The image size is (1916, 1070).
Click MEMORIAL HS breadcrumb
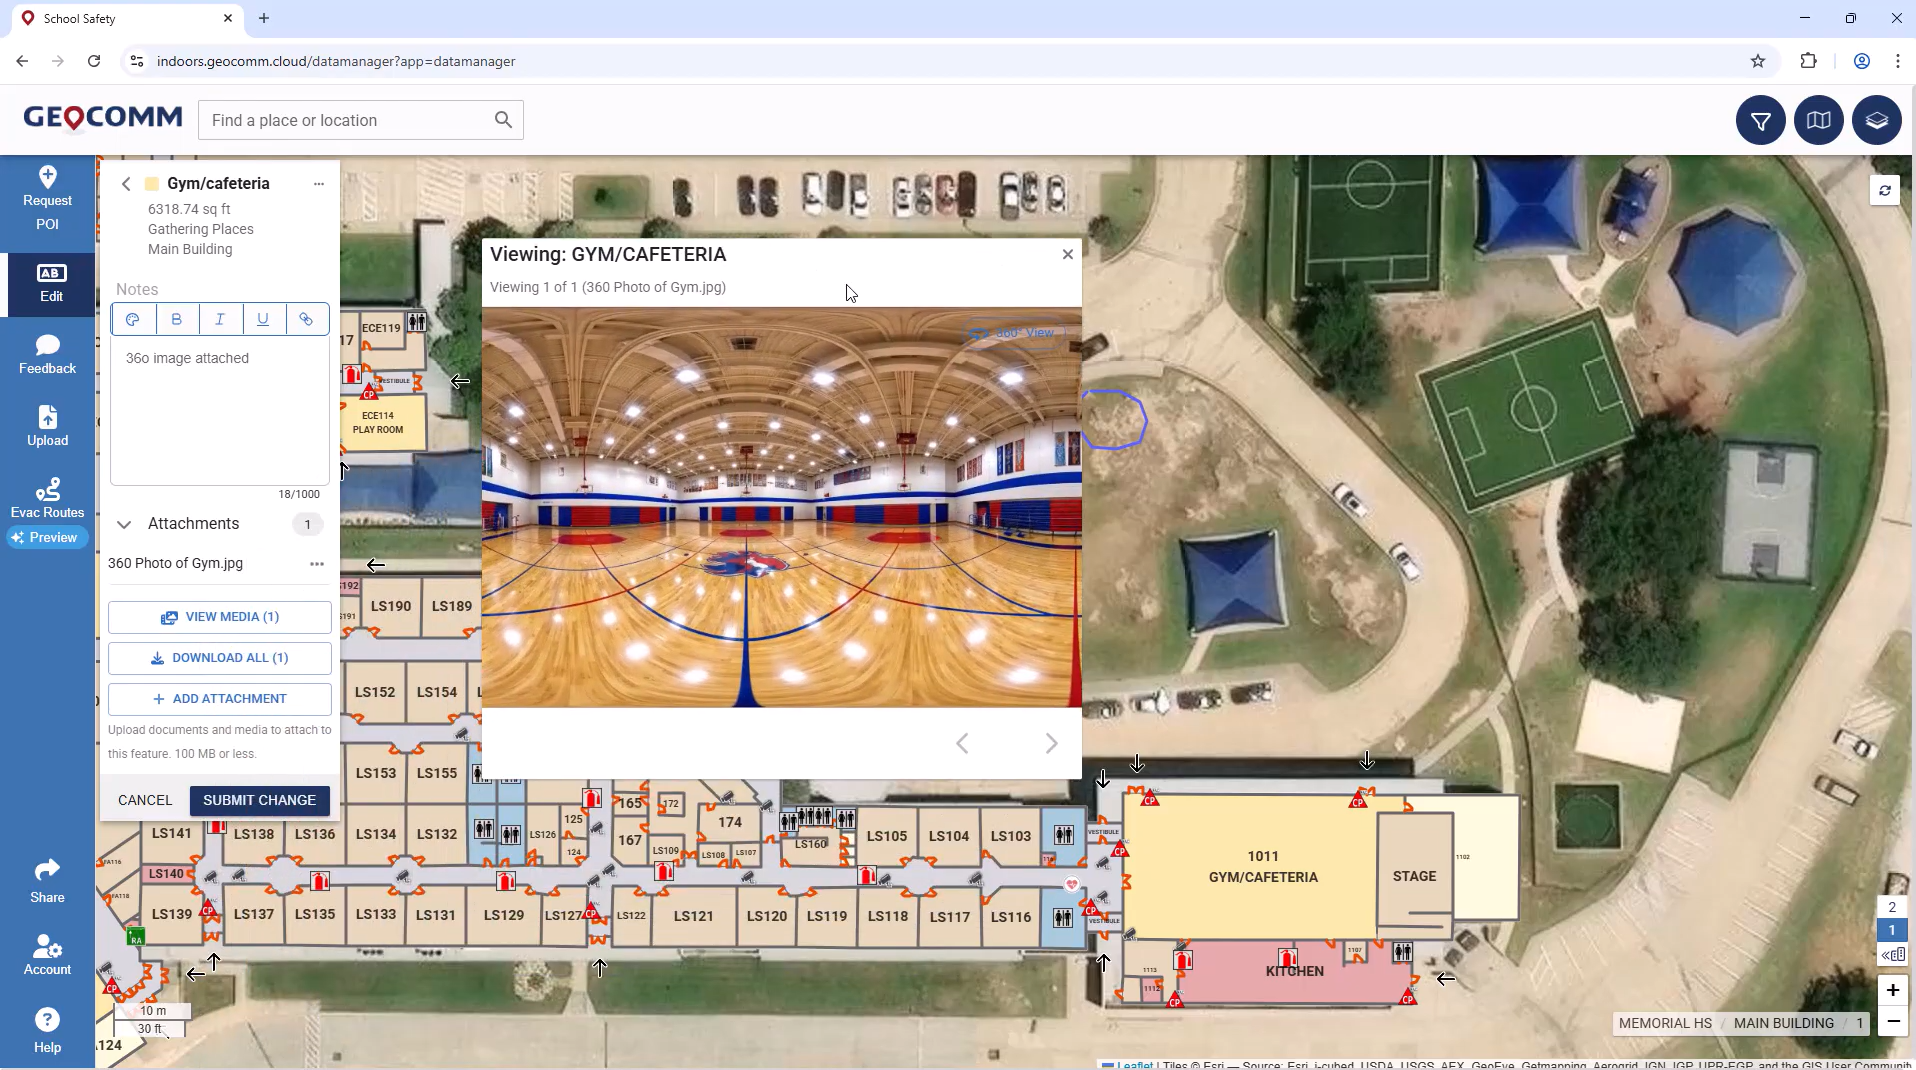[1665, 1023]
